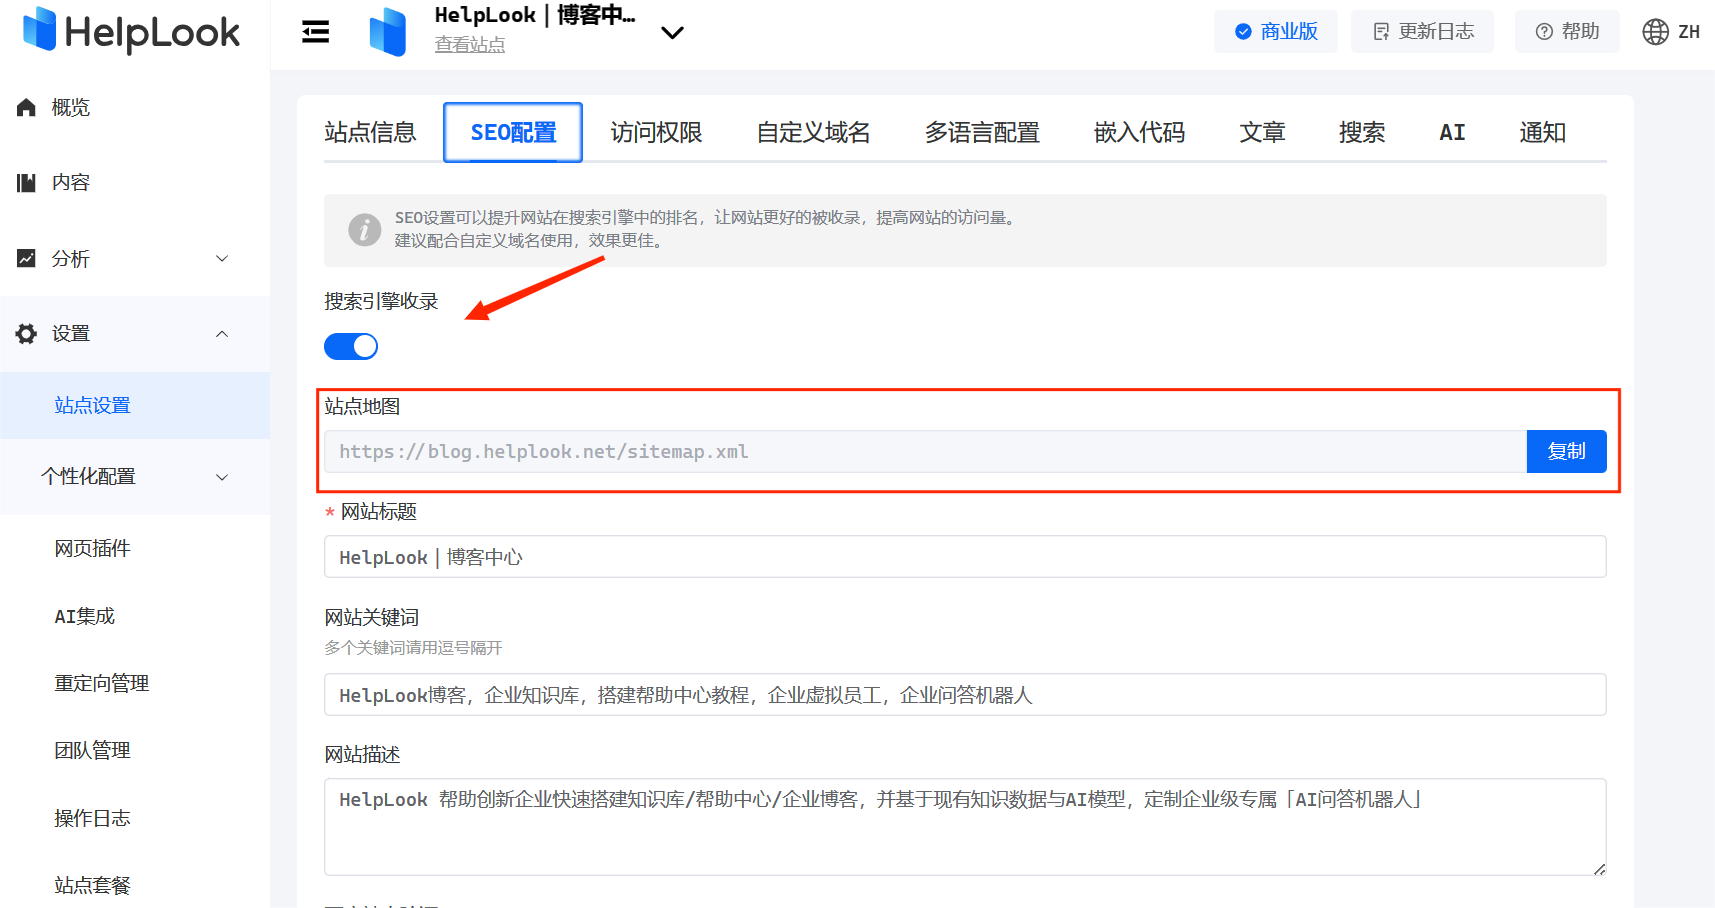Image resolution: width=1715 pixels, height=908 pixels.
Task: Expand 个性化配置 submenu chevron
Action: pos(222,477)
